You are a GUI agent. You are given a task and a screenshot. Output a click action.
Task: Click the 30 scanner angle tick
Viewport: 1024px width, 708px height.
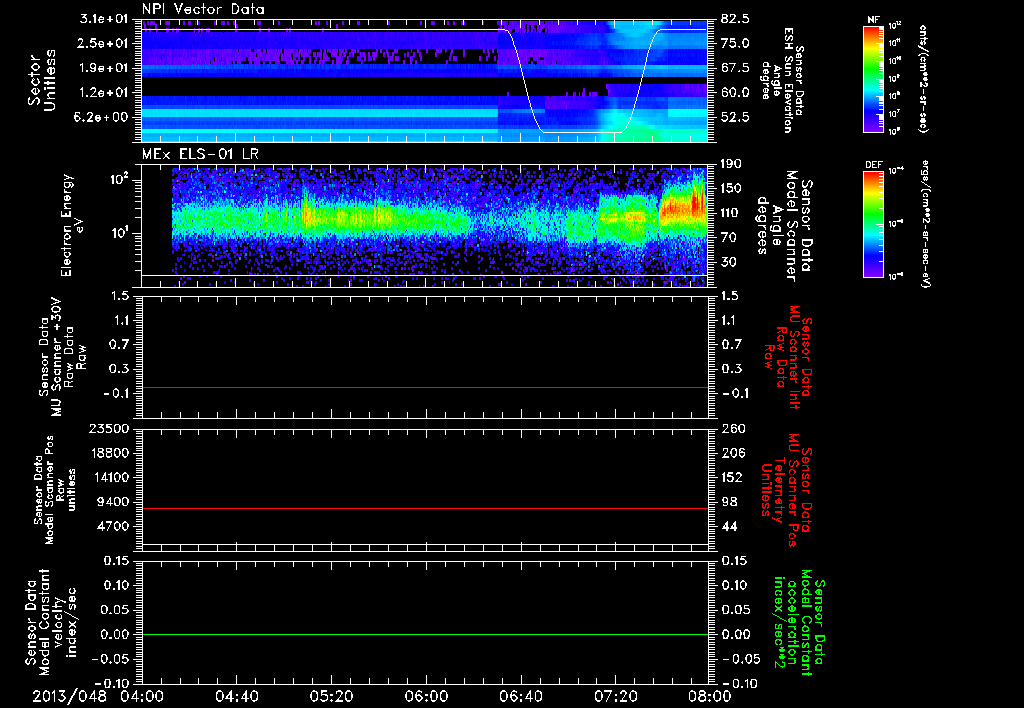(x=731, y=263)
